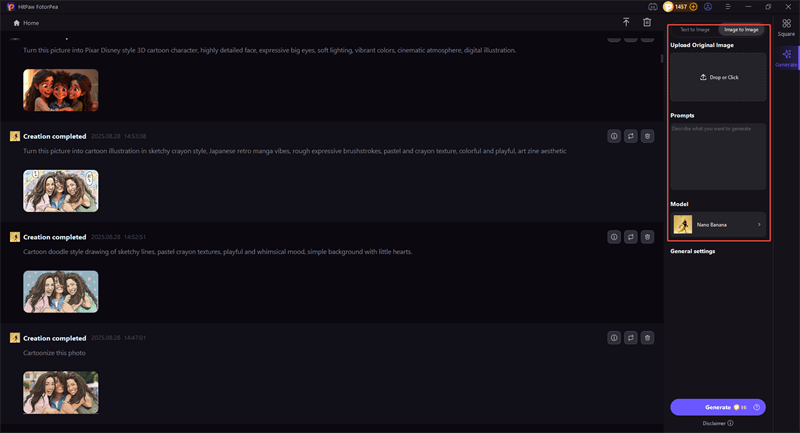Expand the Nano Banana model selector
This screenshot has height=433, width=800.
pos(718,225)
